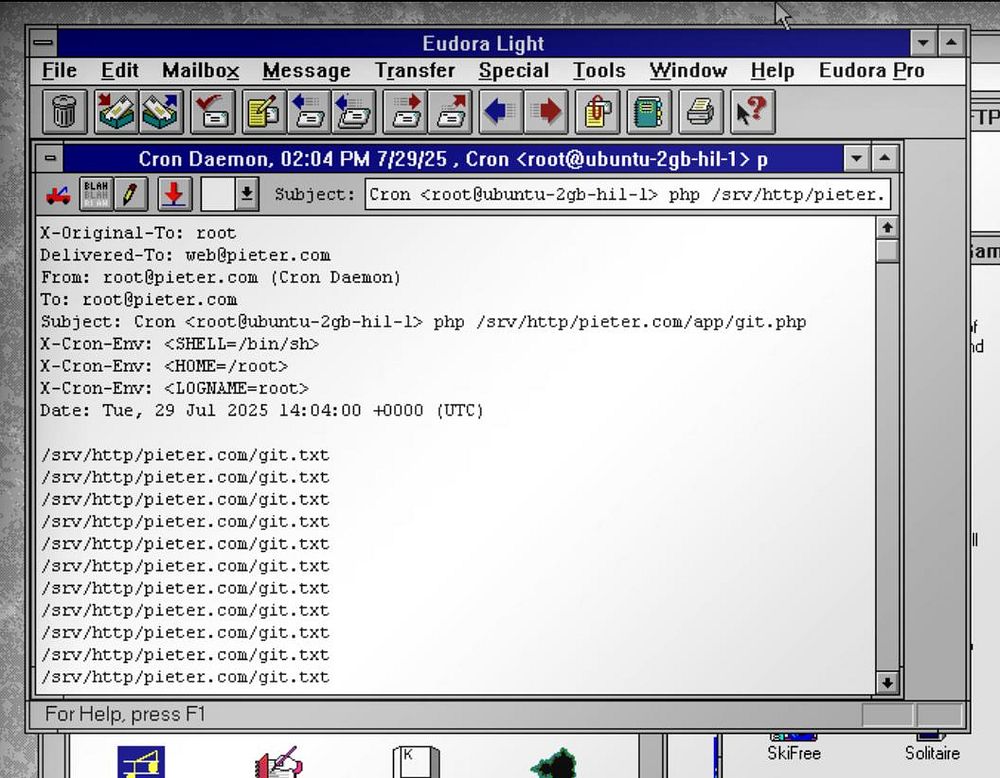Minimize the Cron Daemon message window
The height and width of the screenshot is (778, 1000).
tap(857, 158)
